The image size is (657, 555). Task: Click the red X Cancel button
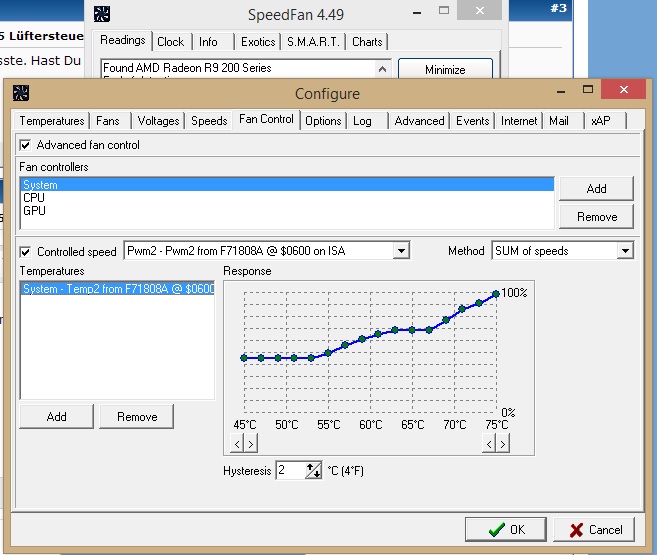[594, 530]
